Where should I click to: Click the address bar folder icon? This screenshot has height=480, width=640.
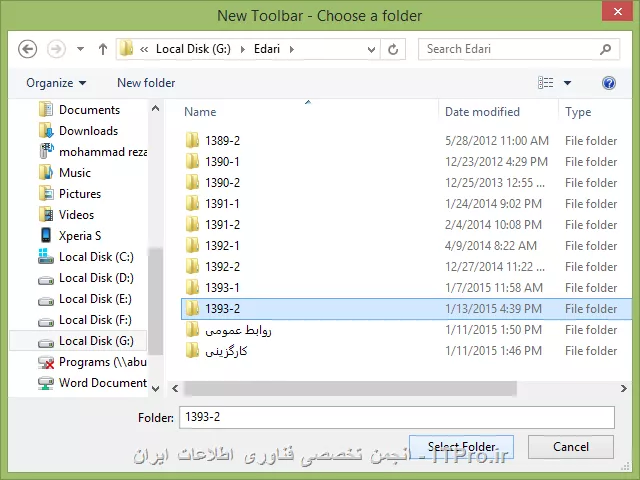126,49
